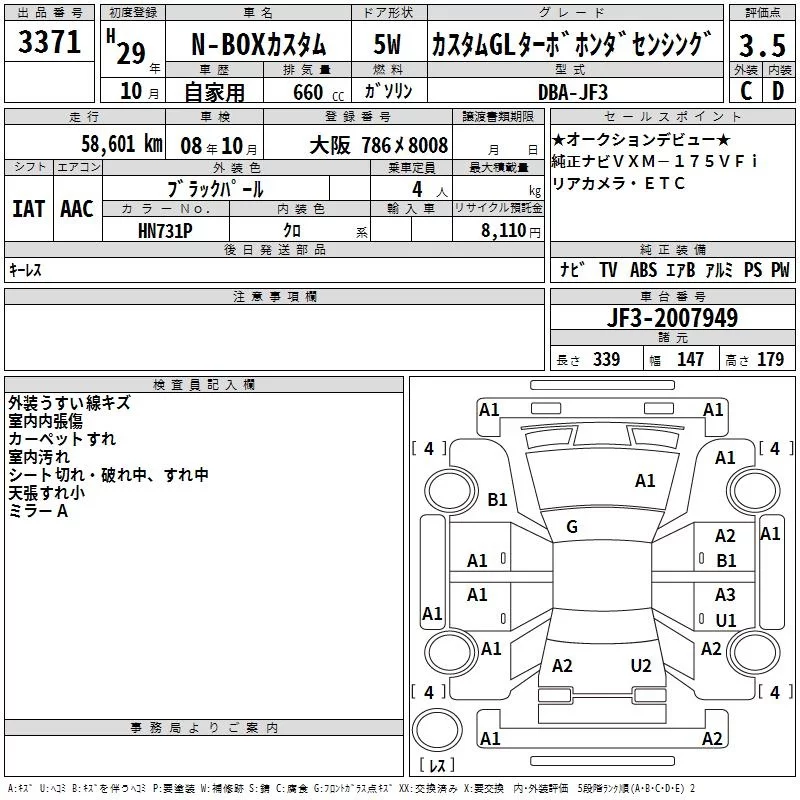
Task: Click the DBA-JF3 model type
Action: click(572, 92)
